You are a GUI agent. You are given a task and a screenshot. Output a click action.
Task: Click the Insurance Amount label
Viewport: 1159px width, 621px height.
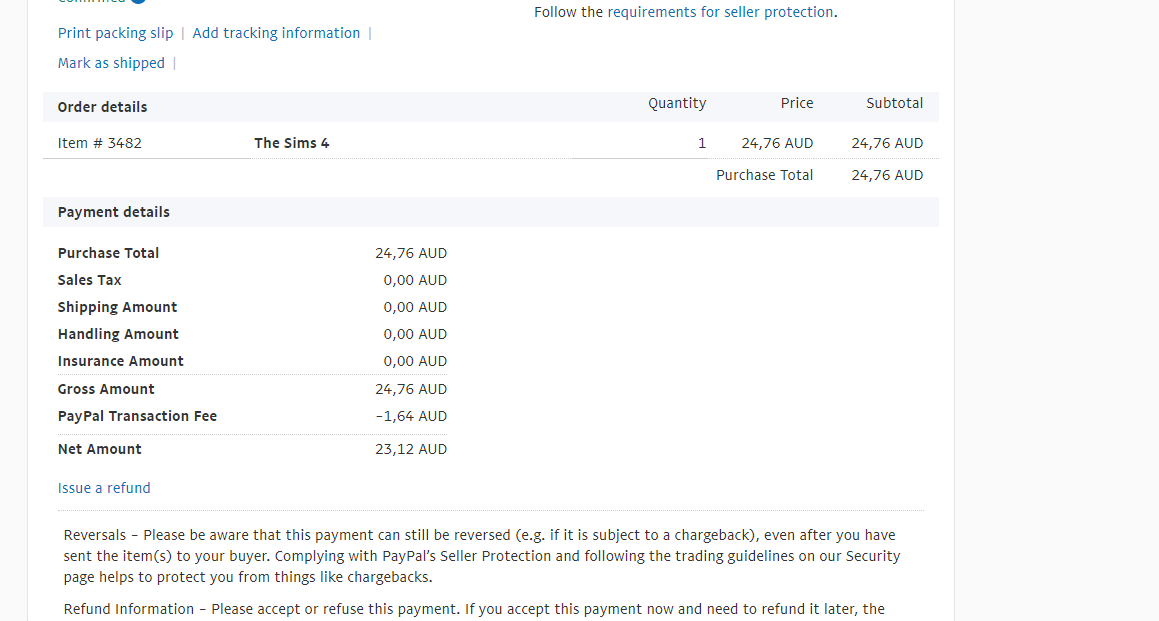[x=121, y=361]
